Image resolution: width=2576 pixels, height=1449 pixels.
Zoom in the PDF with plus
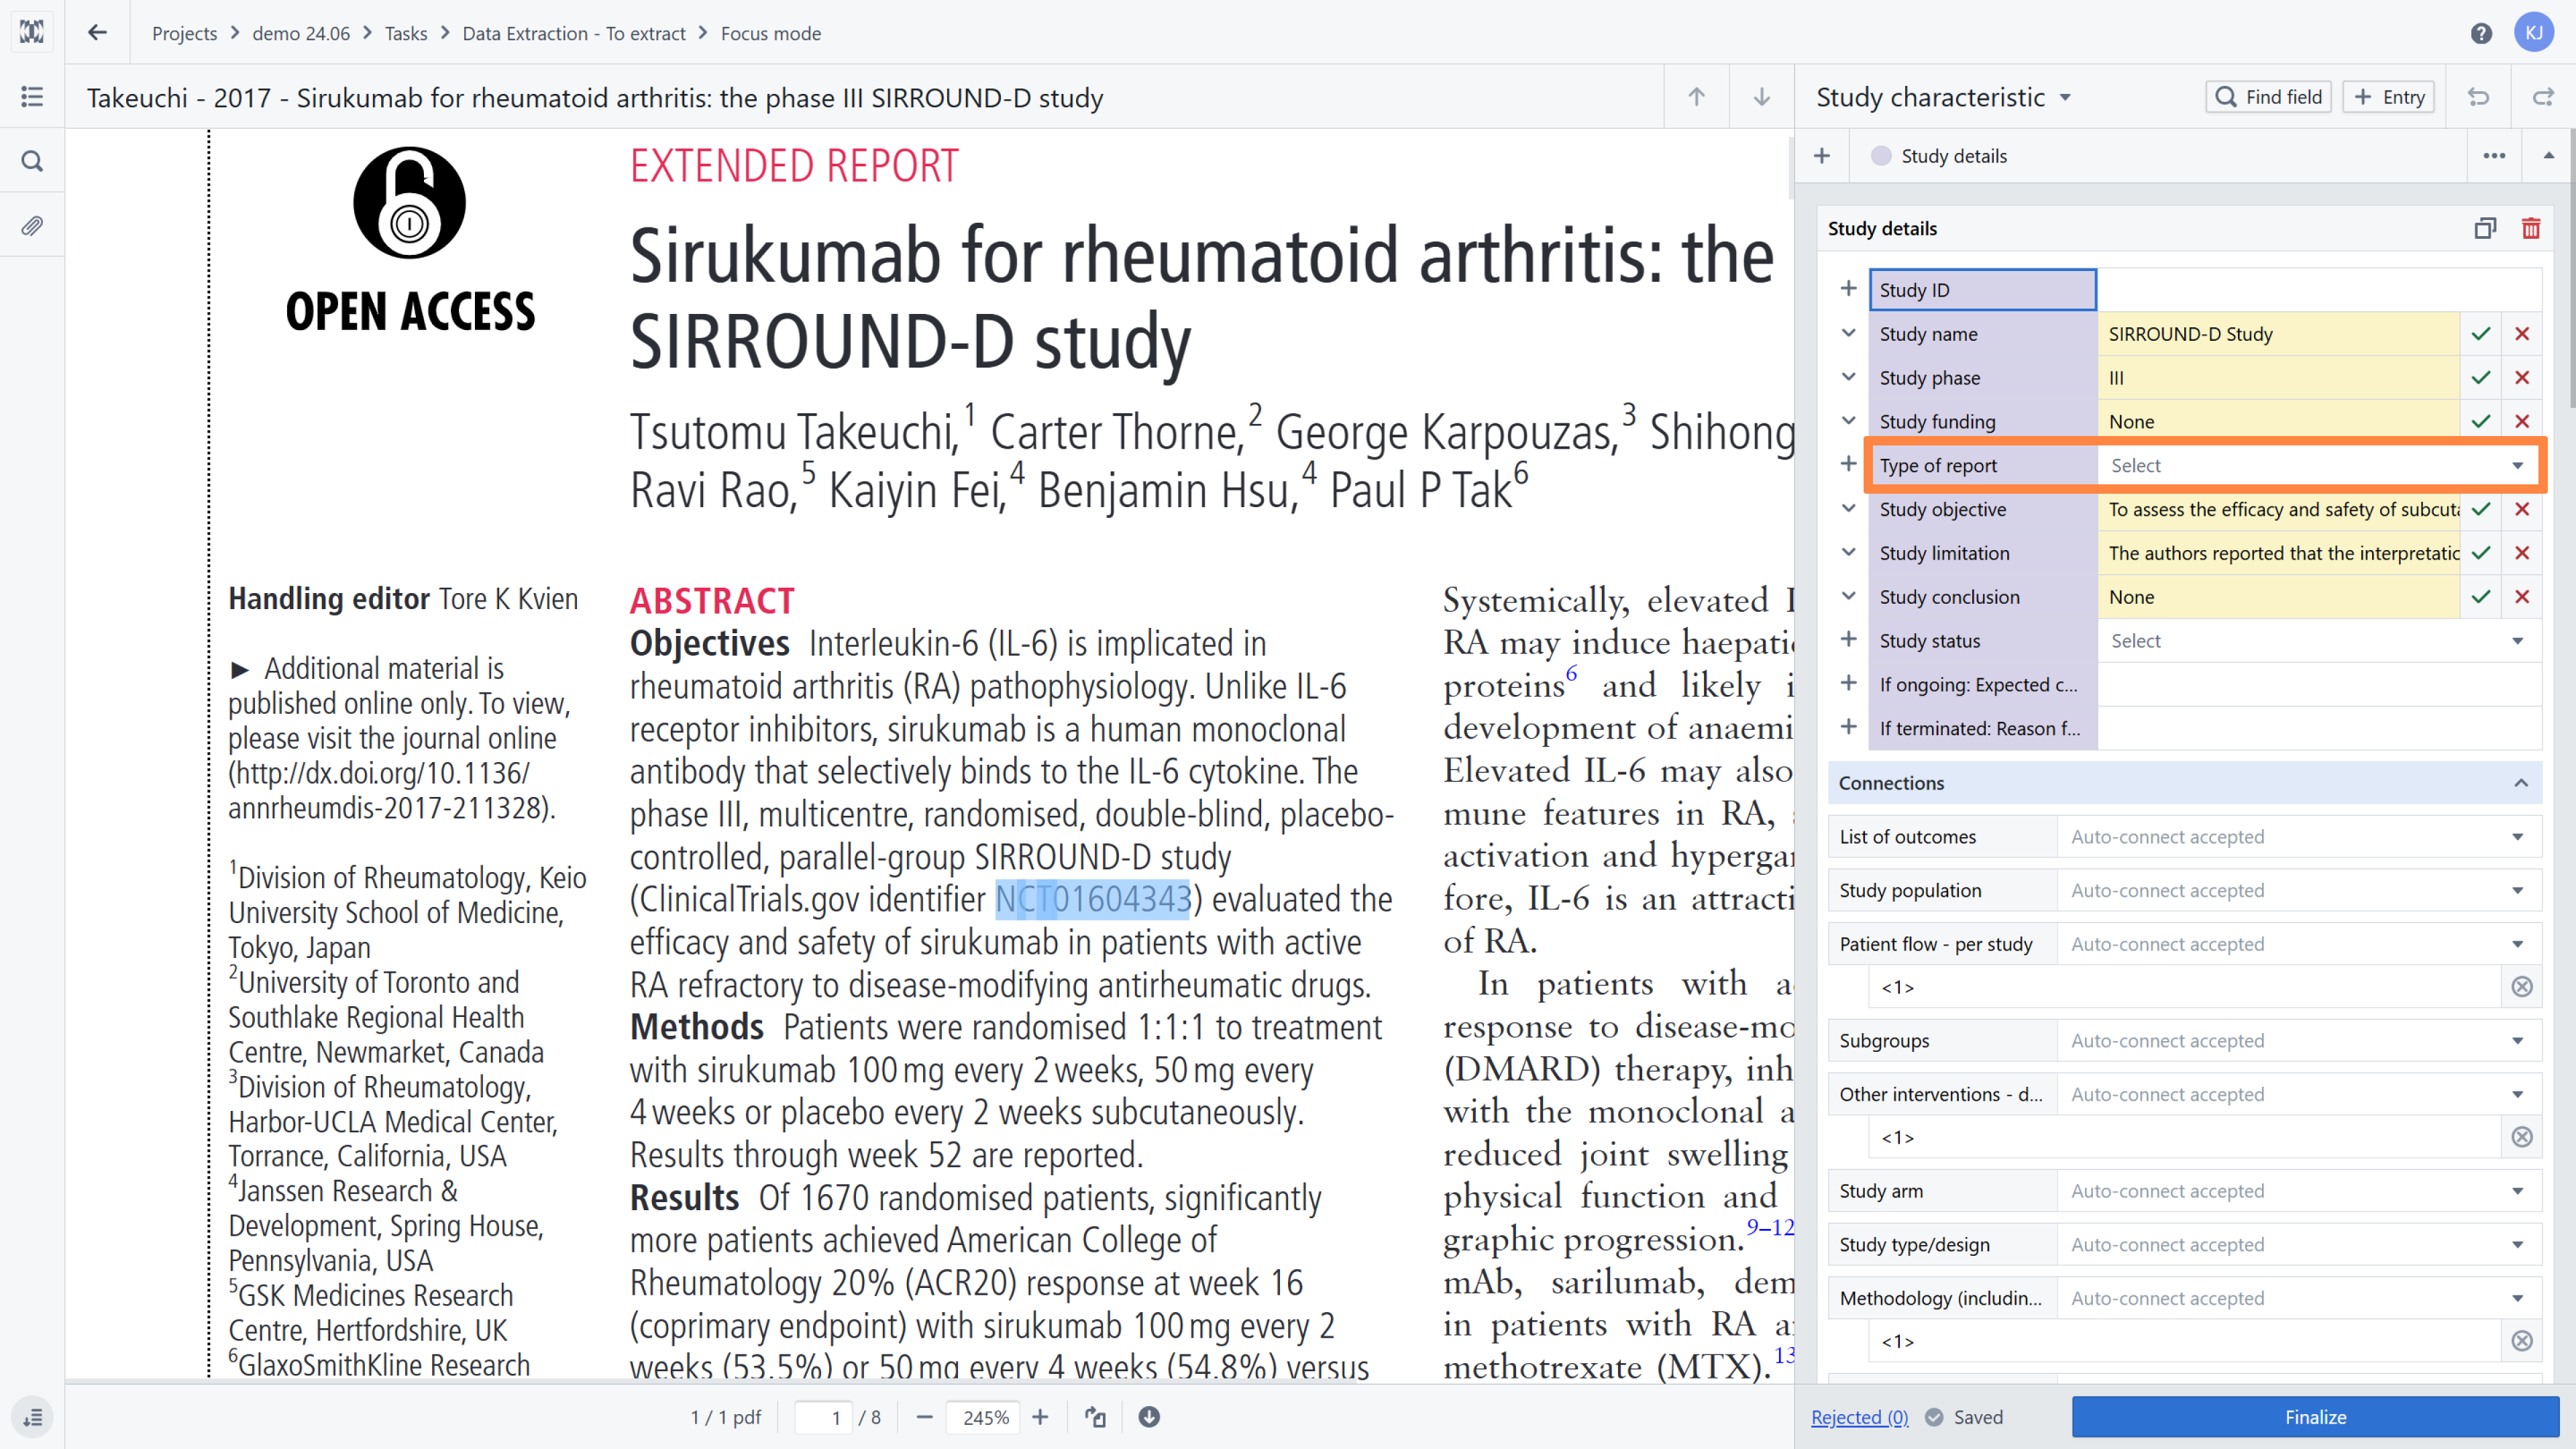pos(1040,1417)
